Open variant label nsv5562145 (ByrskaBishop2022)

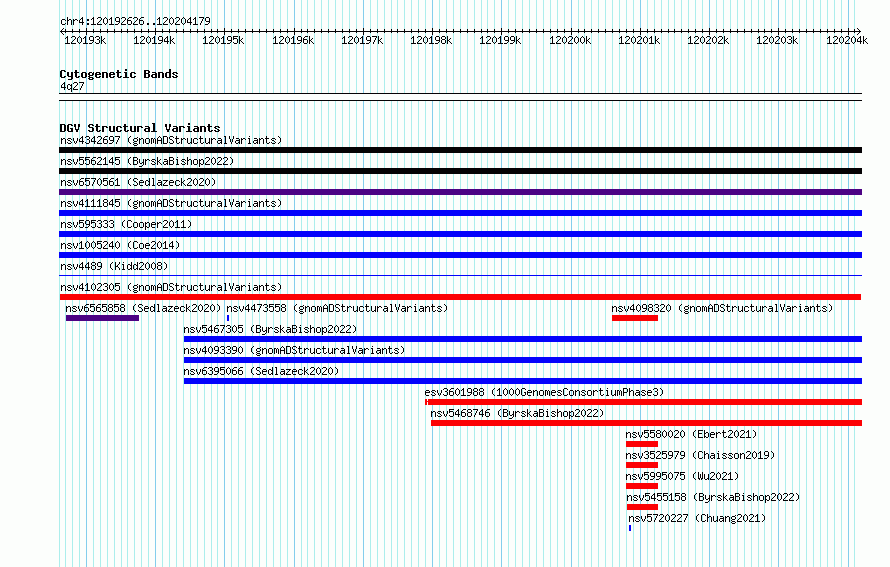click(x=147, y=161)
